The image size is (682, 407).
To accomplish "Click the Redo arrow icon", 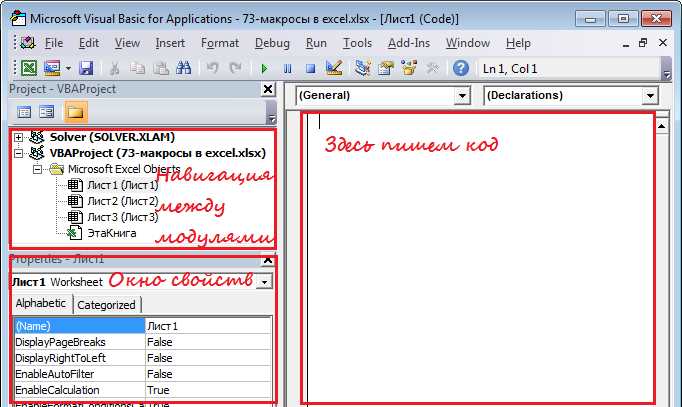I will coord(236,68).
